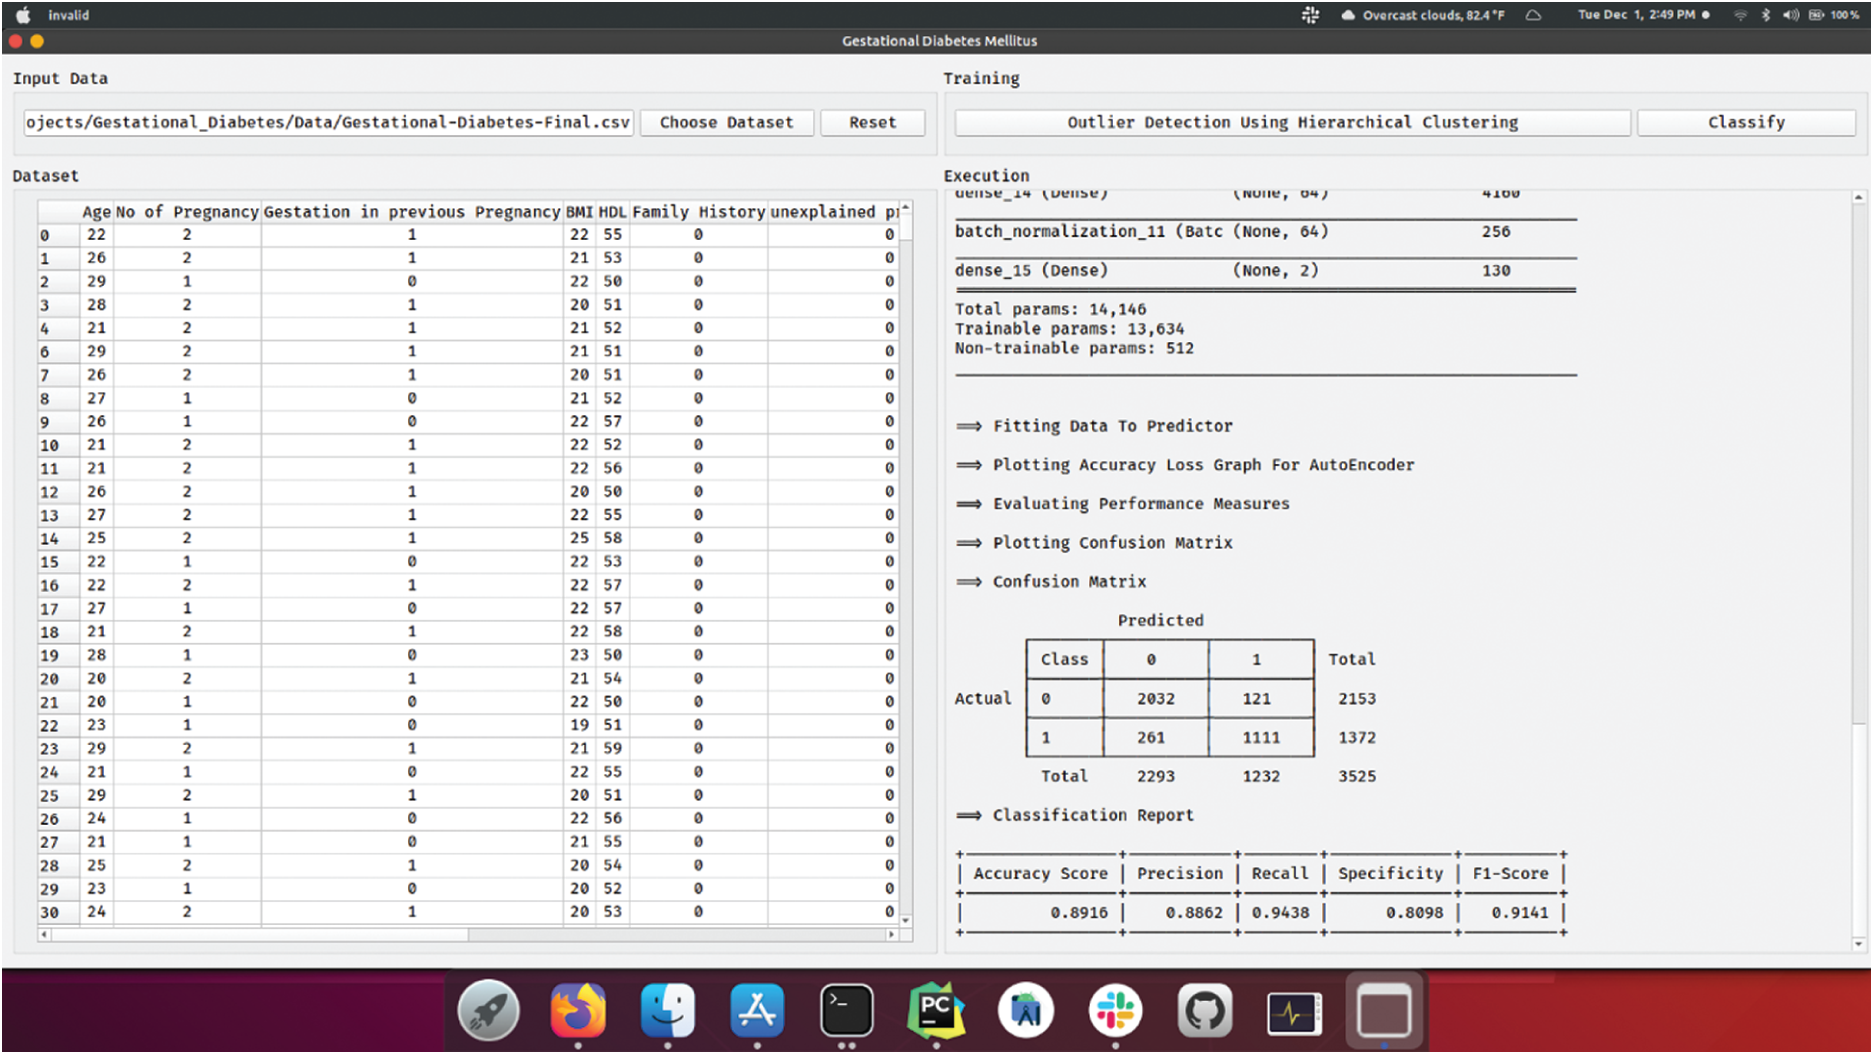Open the Bluetooth menu bar icon
This screenshot has height=1055, width=1874.
pyautogui.click(x=1764, y=15)
